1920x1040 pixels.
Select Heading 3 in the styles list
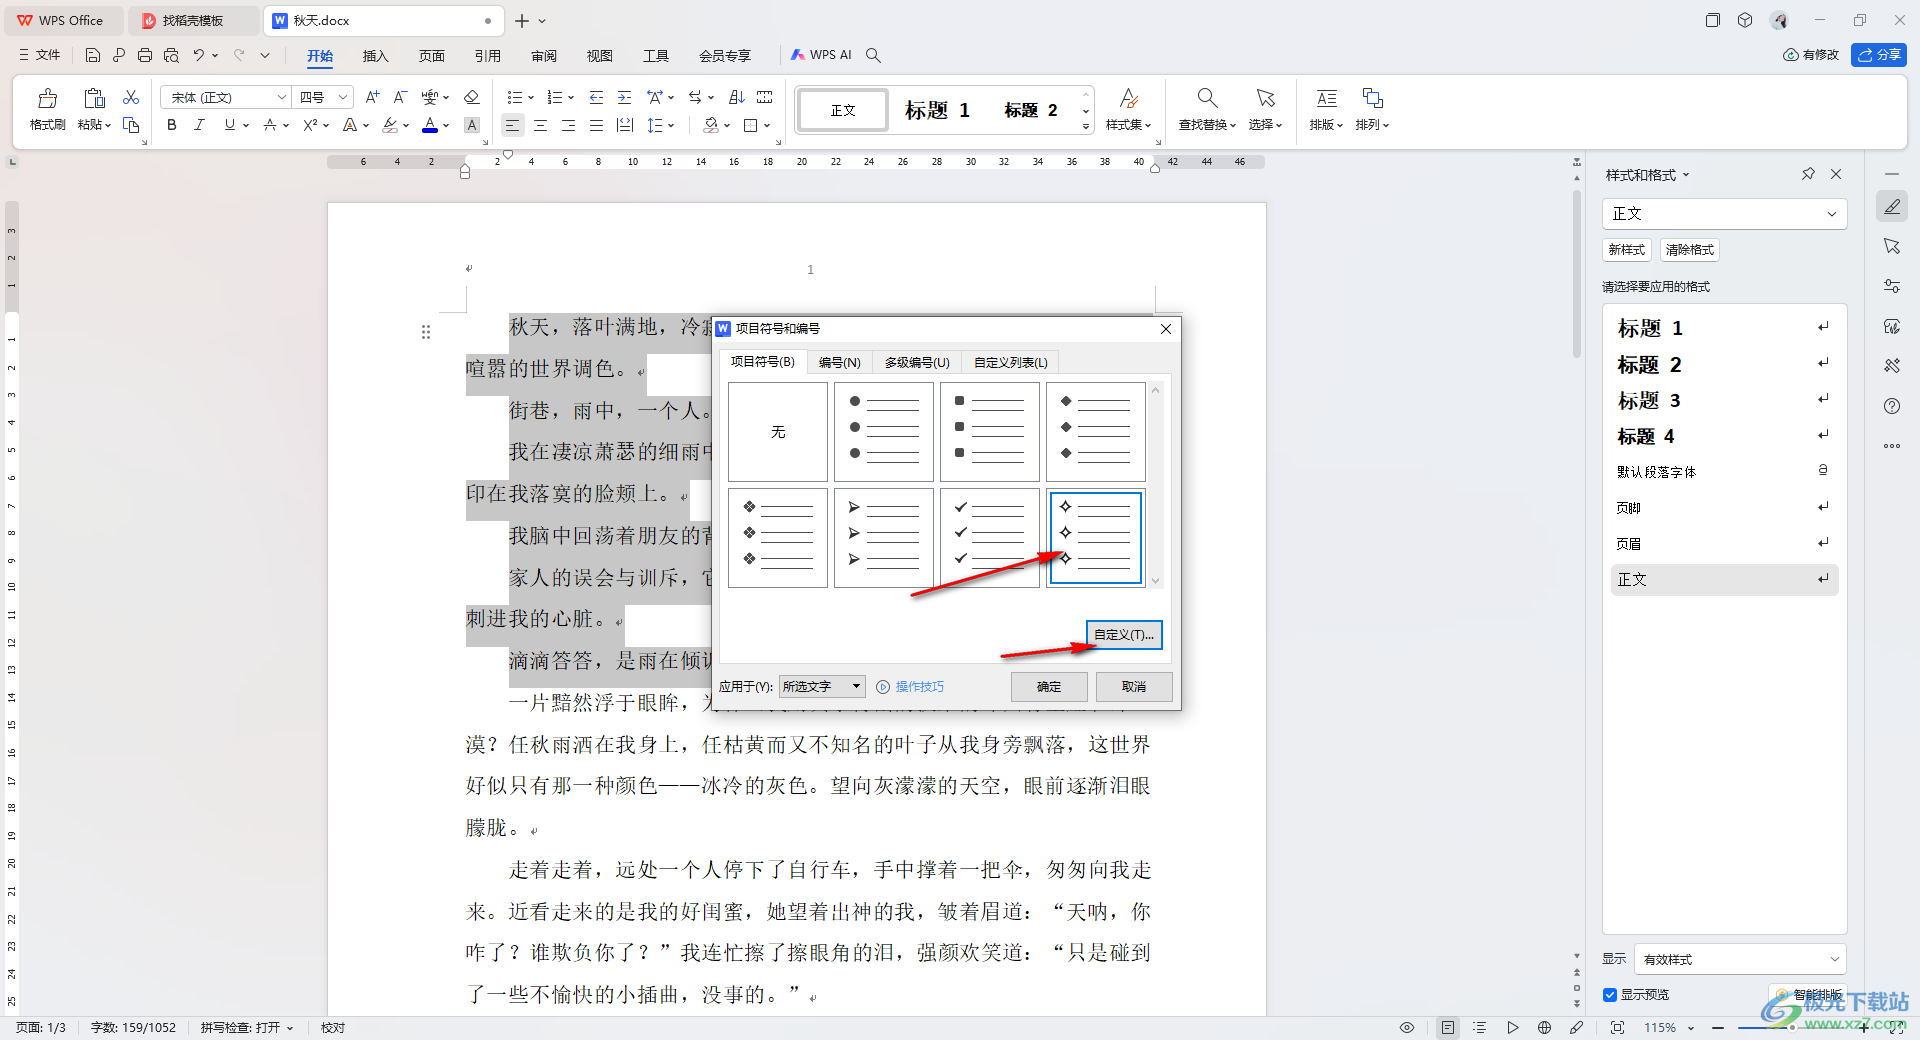[1650, 401]
